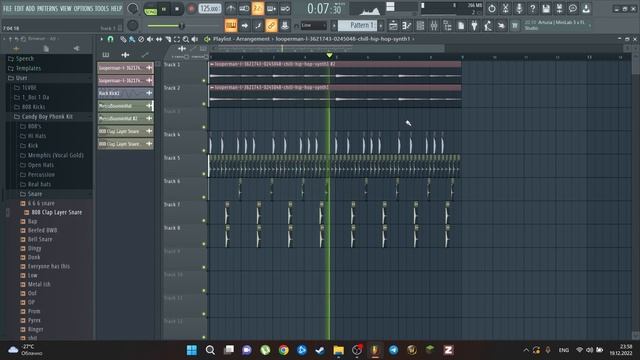This screenshot has width=640, height=360.
Task: Open the EDIT menu
Action: (x=19, y=8)
